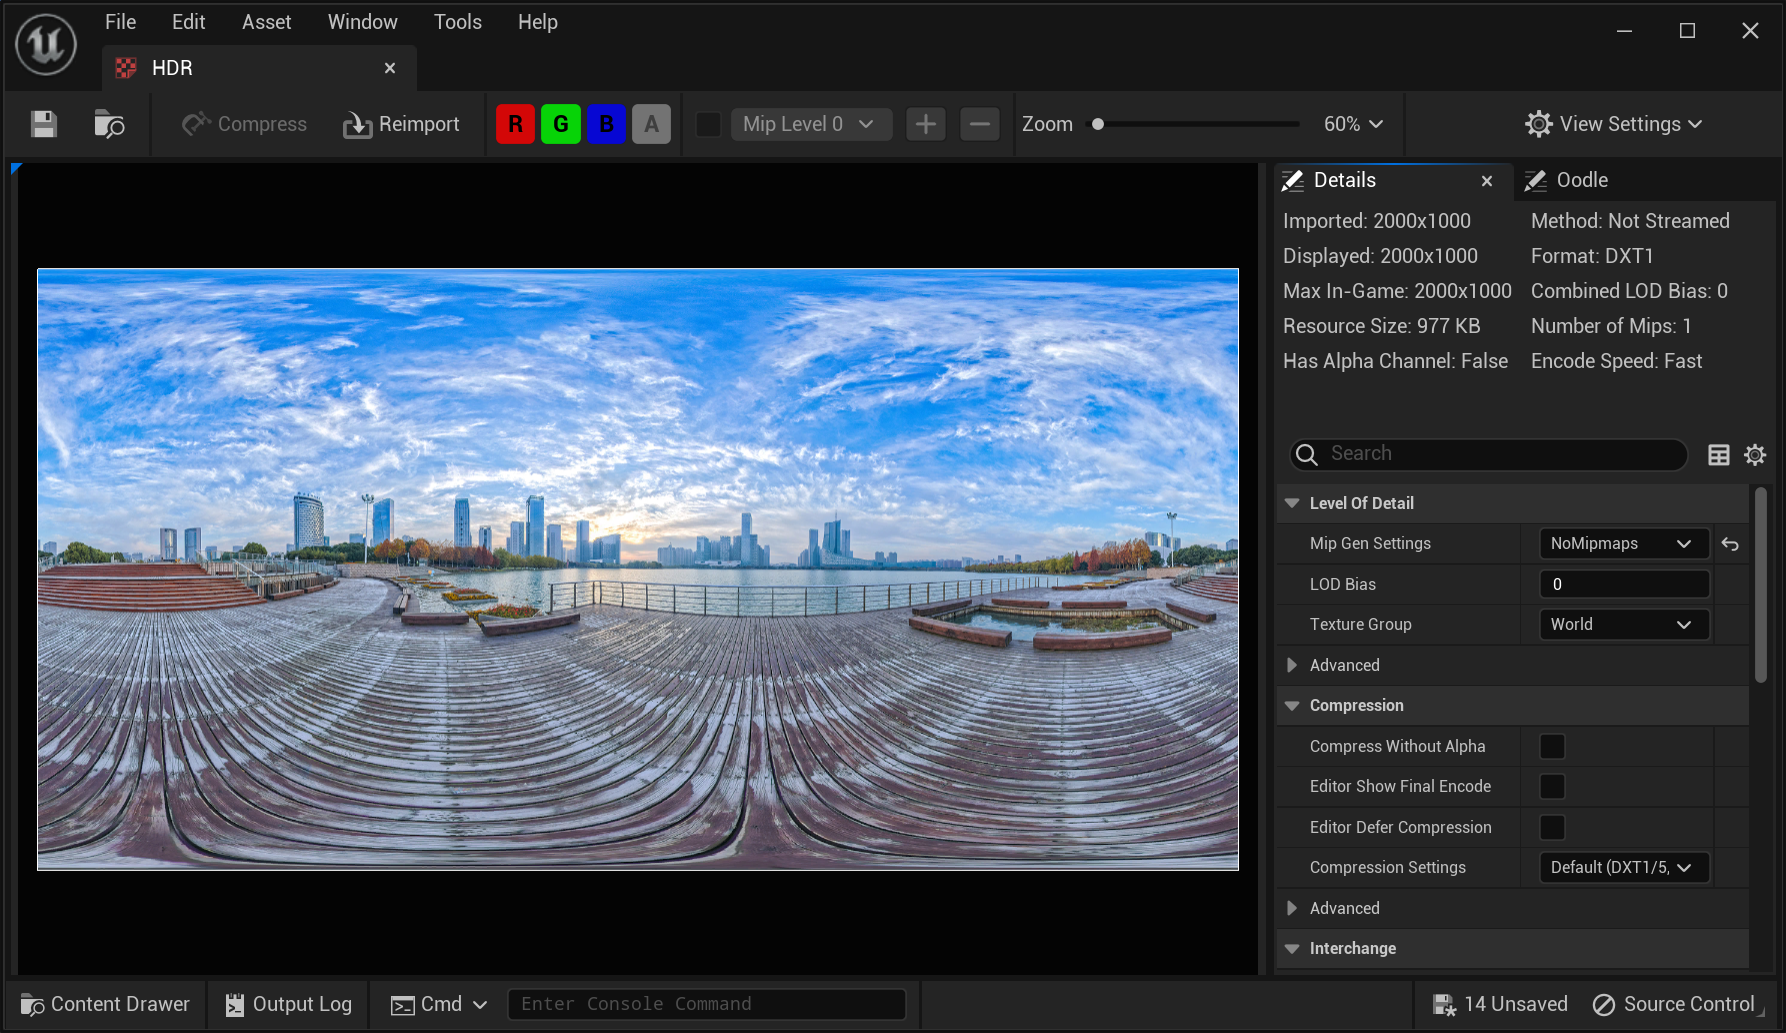The image size is (1786, 1033).
Task: Enable Compress Without Alpha checkbox
Action: point(1552,747)
